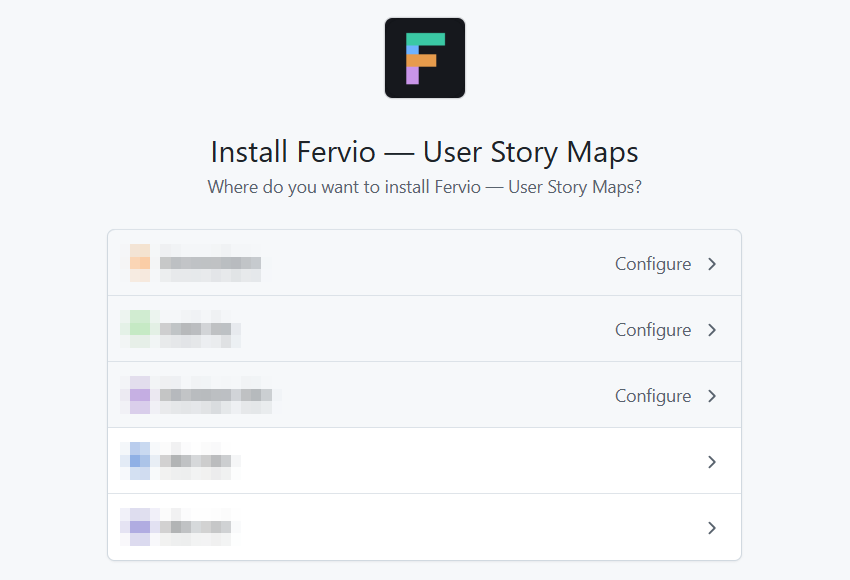Click Configure on the light-purple-avatar account row

coord(653,396)
